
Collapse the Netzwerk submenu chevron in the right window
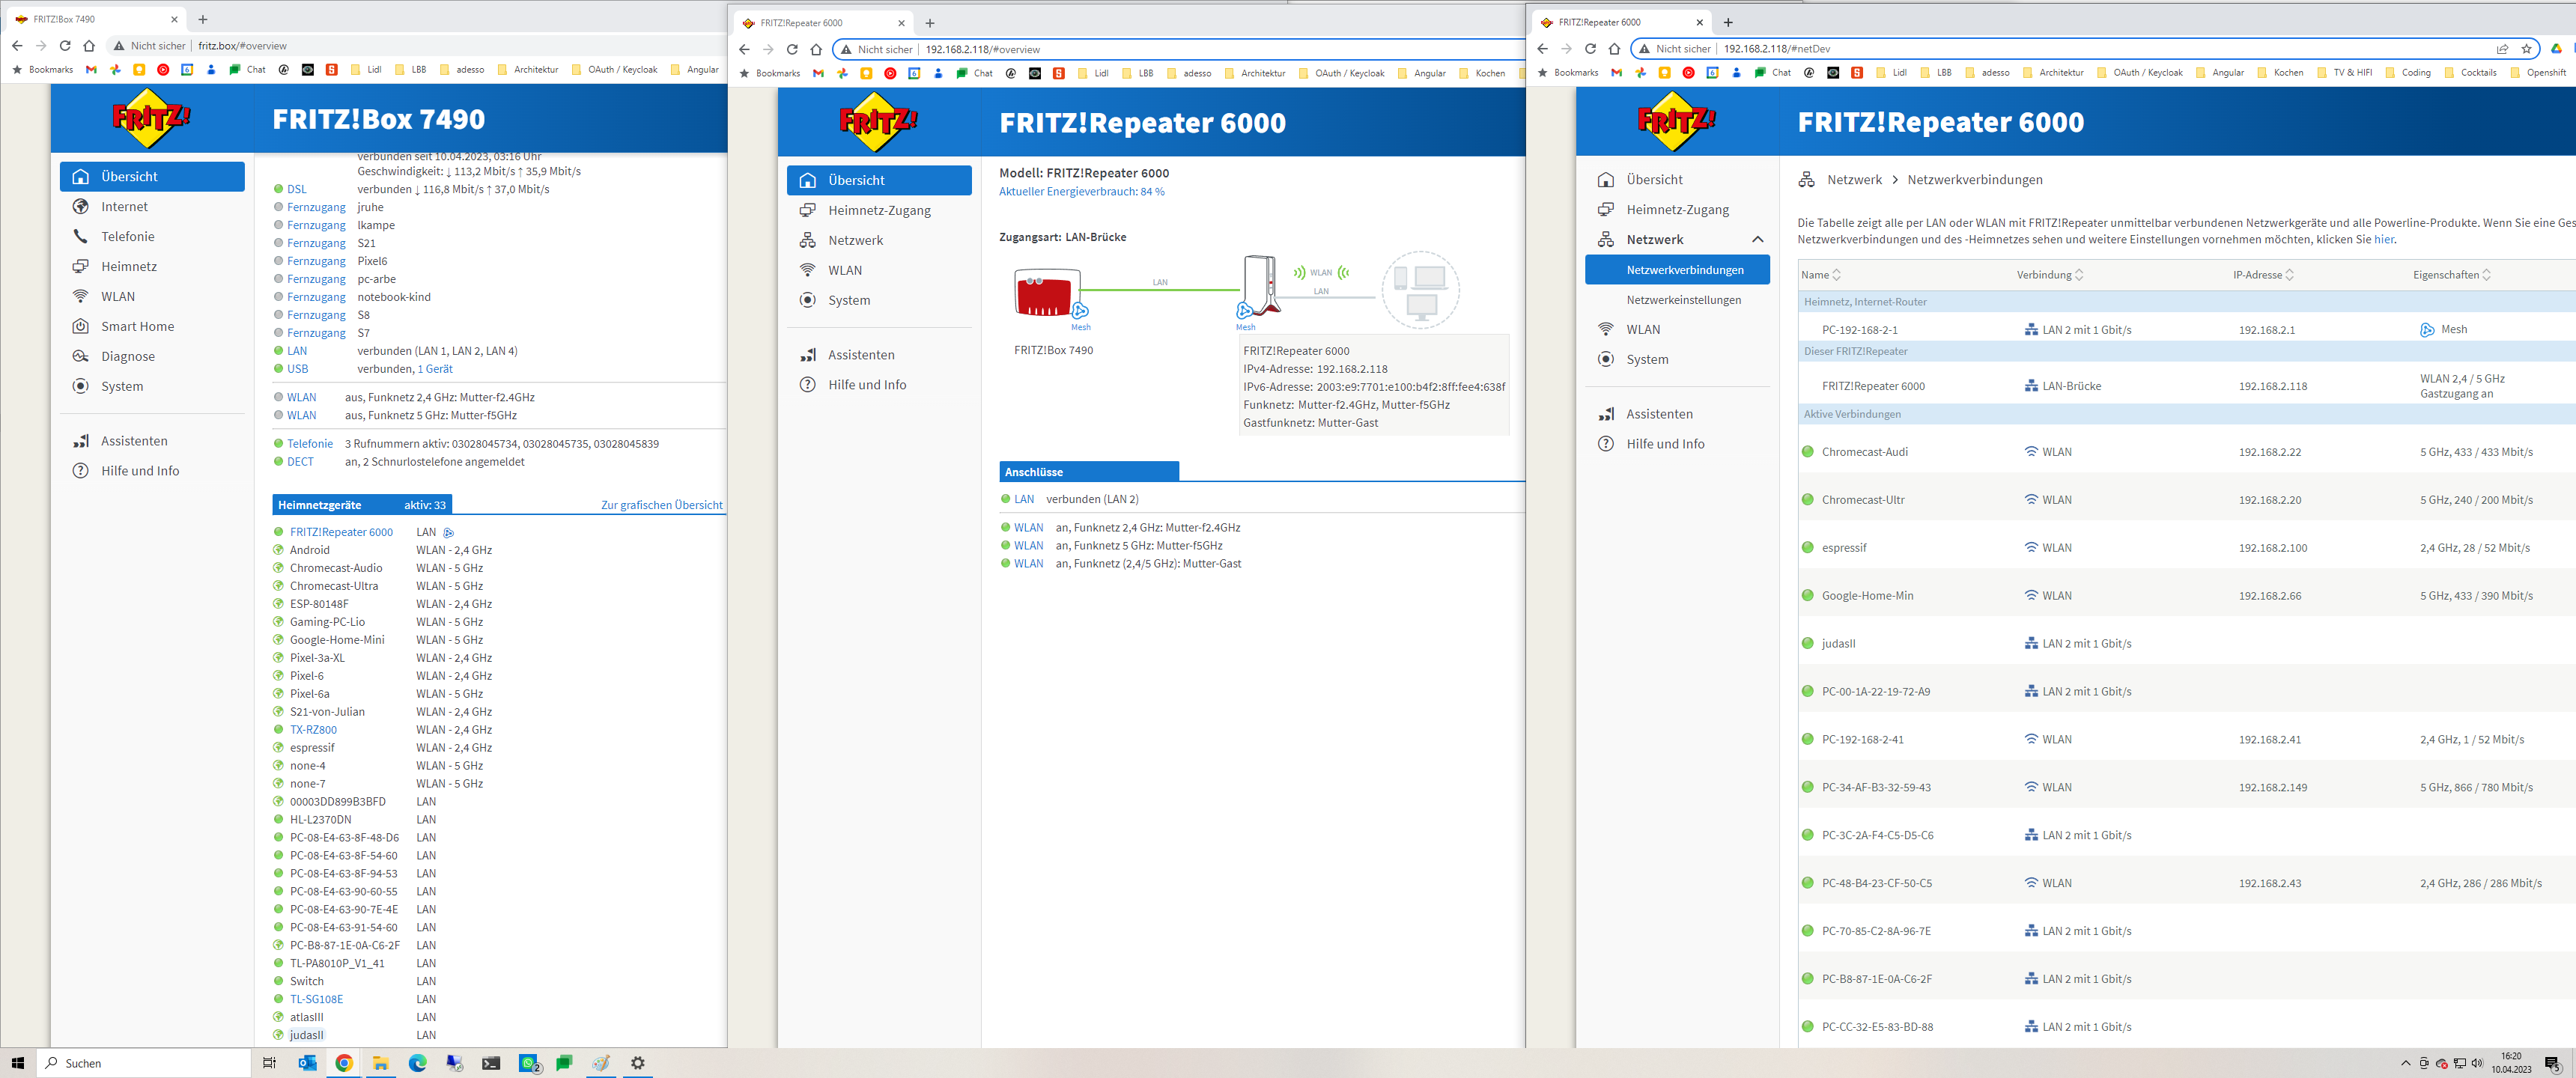pyautogui.click(x=1757, y=240)
